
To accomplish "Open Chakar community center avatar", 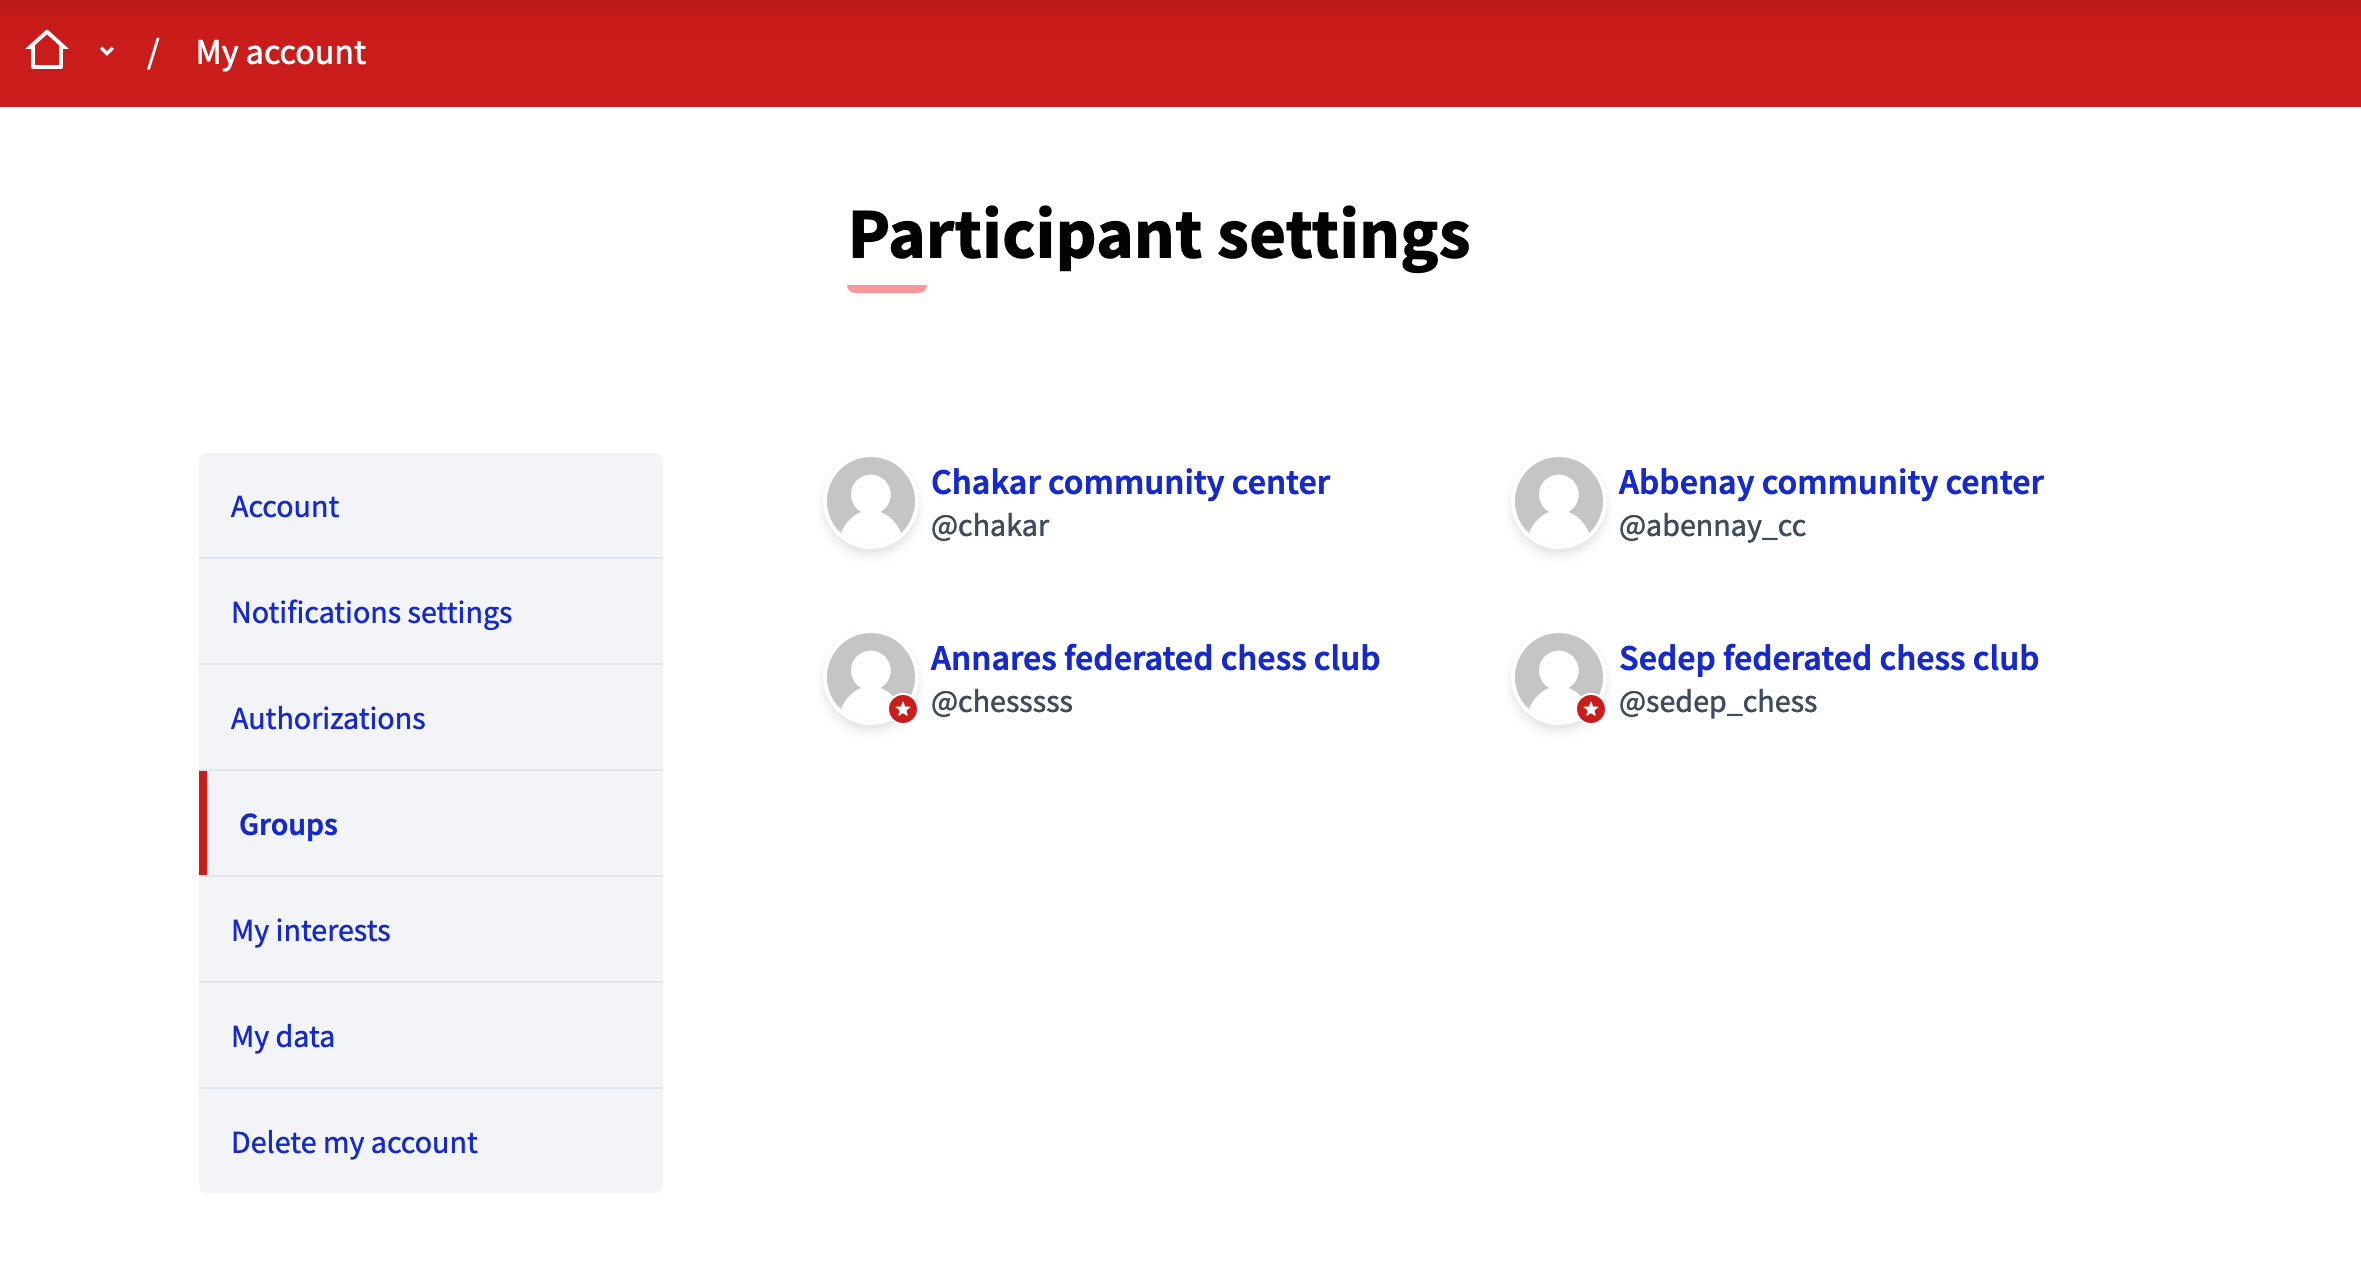I will pos(870,501).
